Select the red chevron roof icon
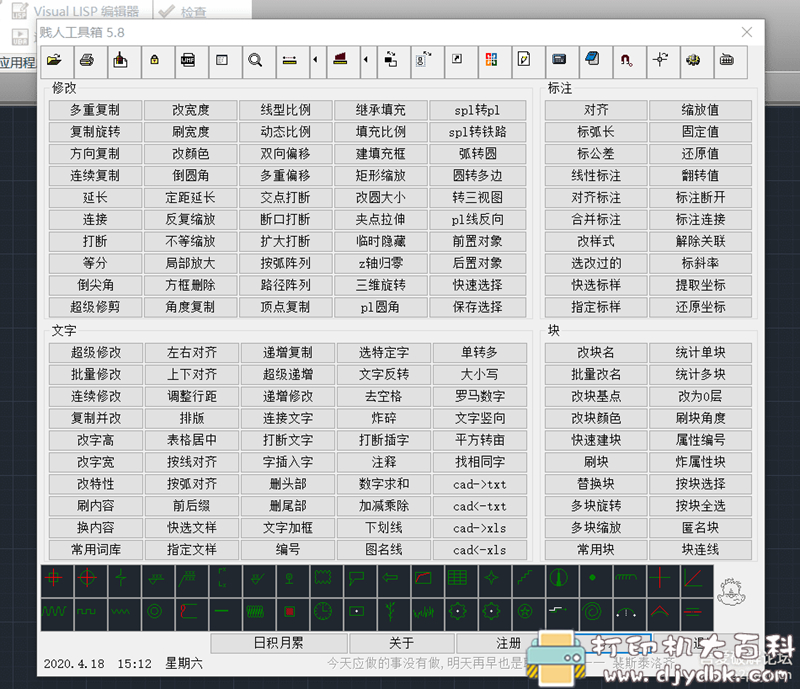Image resolution: width=800 pixels, height=689 pixels. click(x=663, y=614)
